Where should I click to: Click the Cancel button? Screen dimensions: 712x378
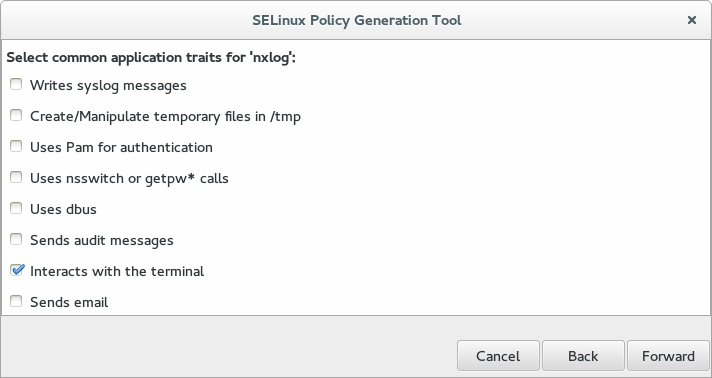[x=498, y=356]
